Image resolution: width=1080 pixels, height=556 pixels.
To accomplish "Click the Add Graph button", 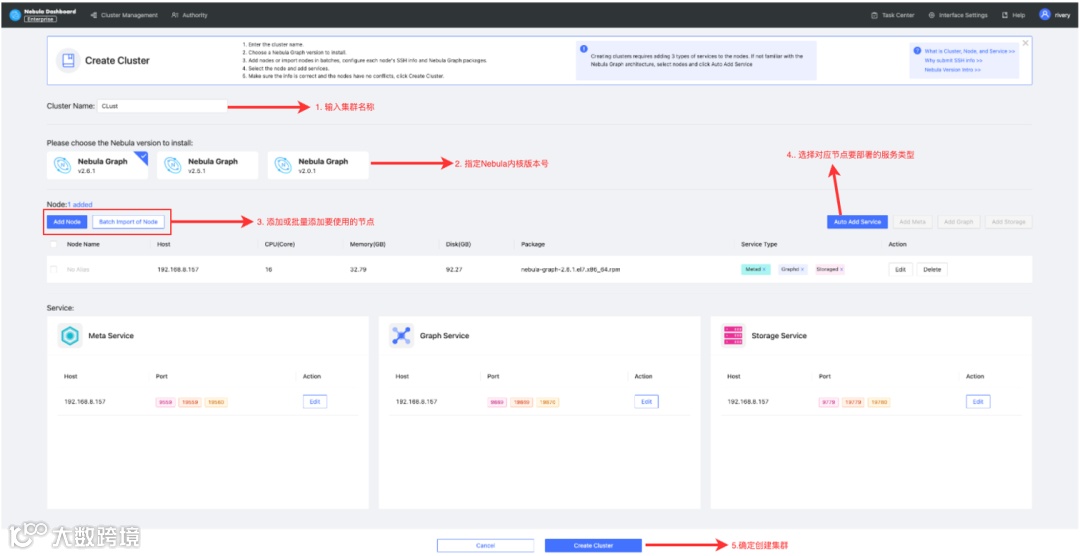I will [x=958, y=222].
